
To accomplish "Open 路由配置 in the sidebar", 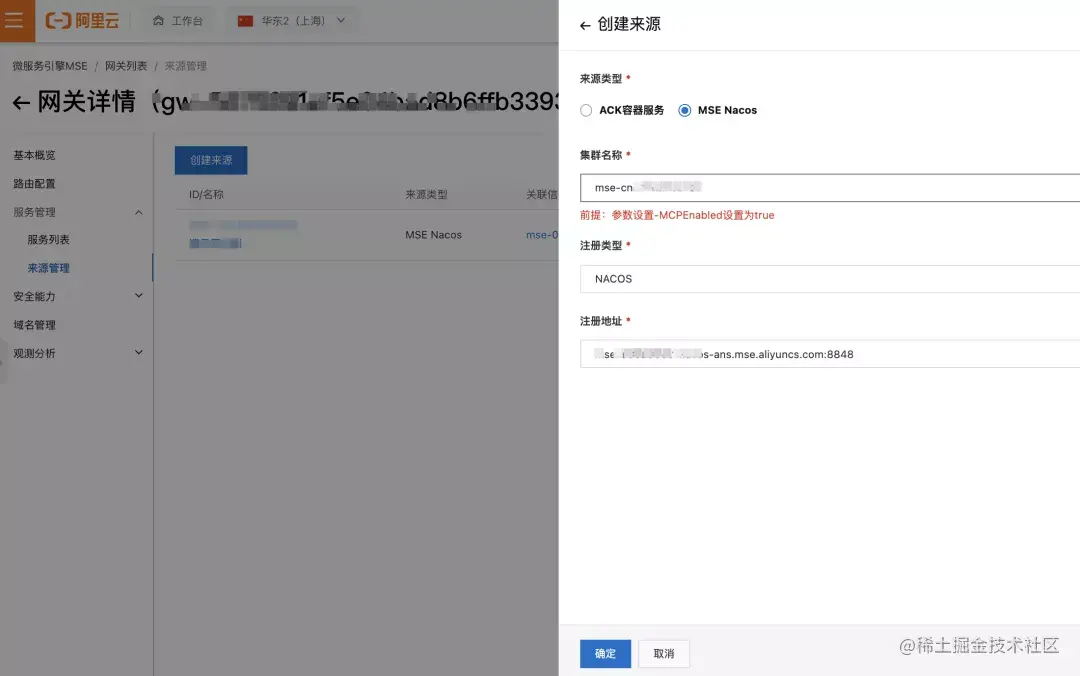I will pyautogui.click(x=34, y=183).
